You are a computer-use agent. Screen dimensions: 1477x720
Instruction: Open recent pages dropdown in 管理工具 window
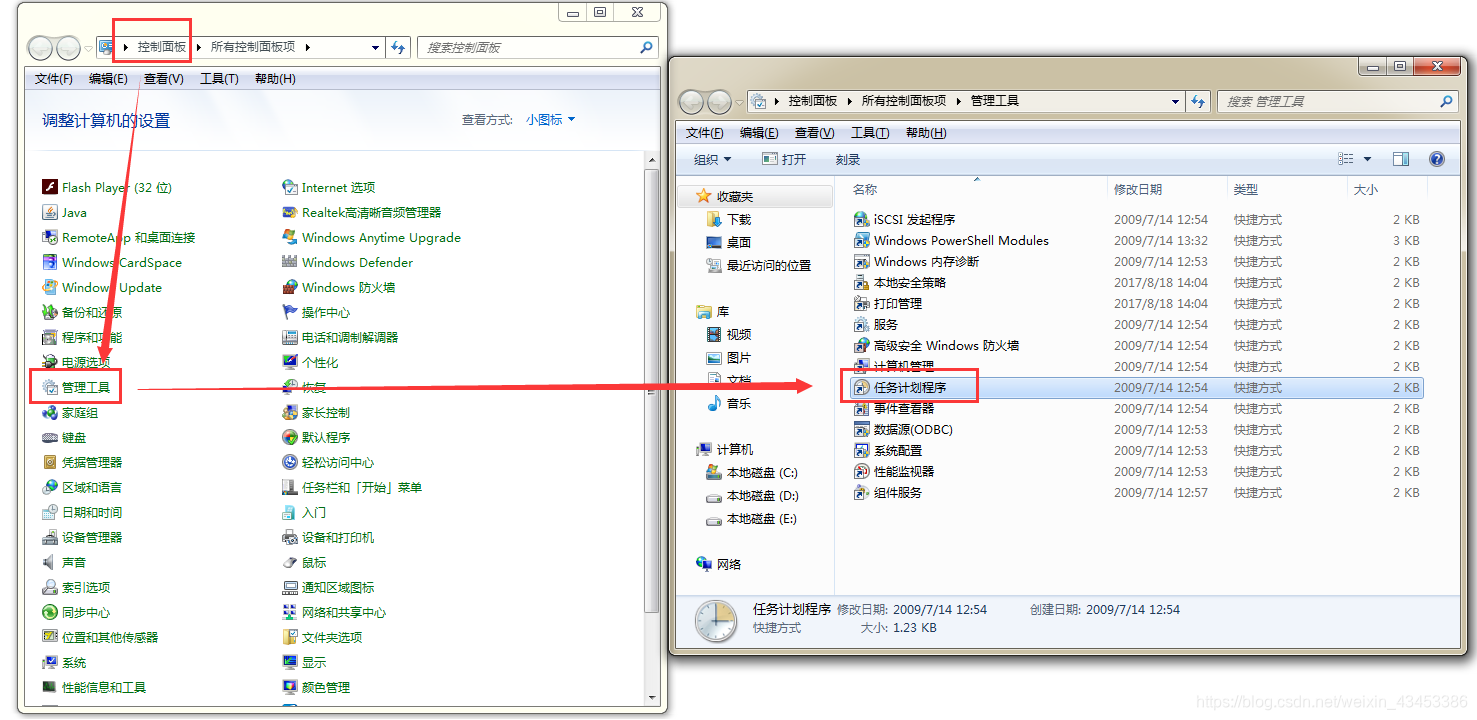click(x=740, y=101)
